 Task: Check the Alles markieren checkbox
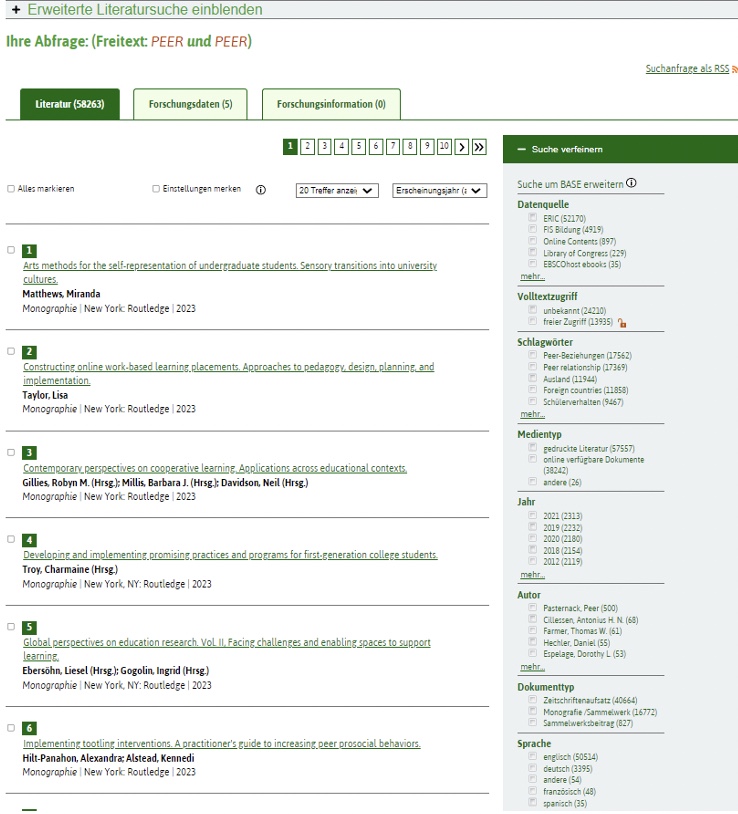(x=11, y=189)
